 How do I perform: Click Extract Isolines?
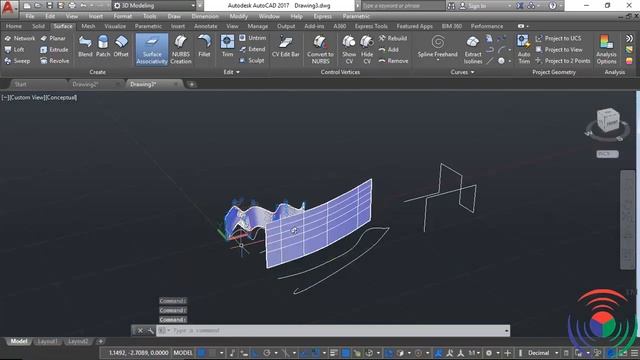[473, 49]
